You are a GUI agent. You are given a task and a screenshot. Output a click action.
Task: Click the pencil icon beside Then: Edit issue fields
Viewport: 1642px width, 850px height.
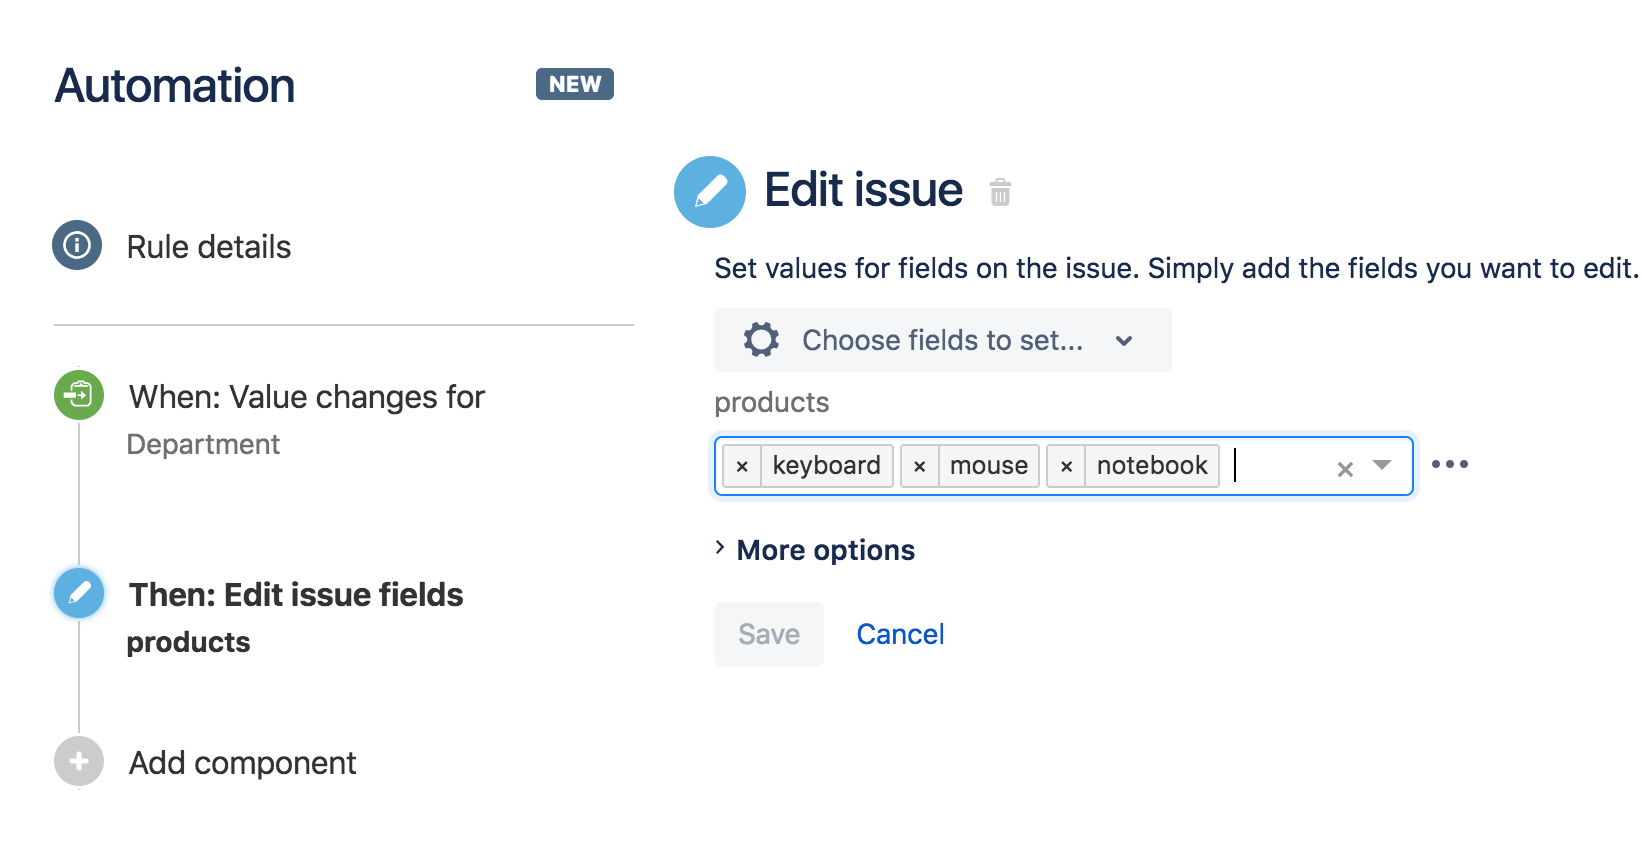coord(79,593)
